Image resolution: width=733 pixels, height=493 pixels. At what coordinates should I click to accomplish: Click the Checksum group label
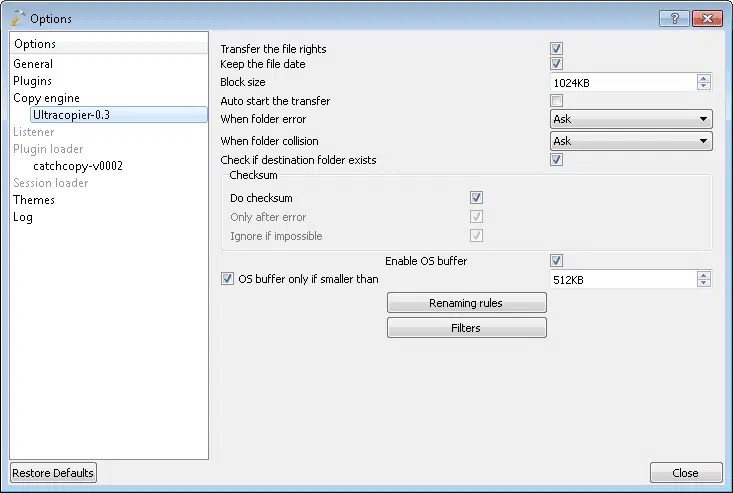[x=253, y=175]
